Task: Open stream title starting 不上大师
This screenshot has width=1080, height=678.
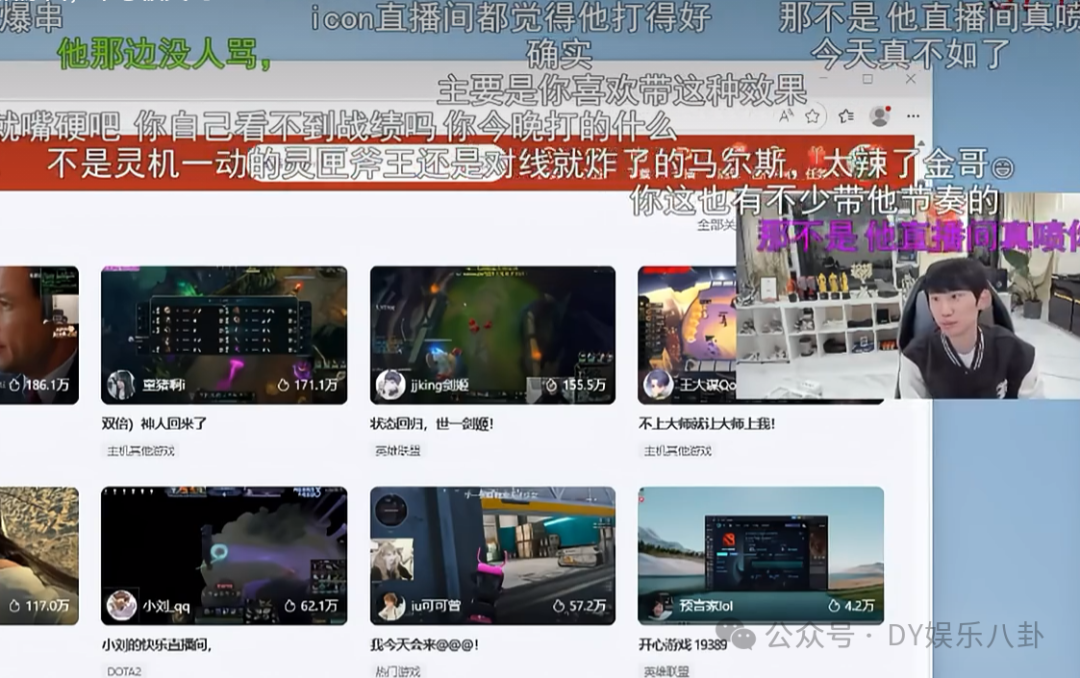Action: [707, 424]
